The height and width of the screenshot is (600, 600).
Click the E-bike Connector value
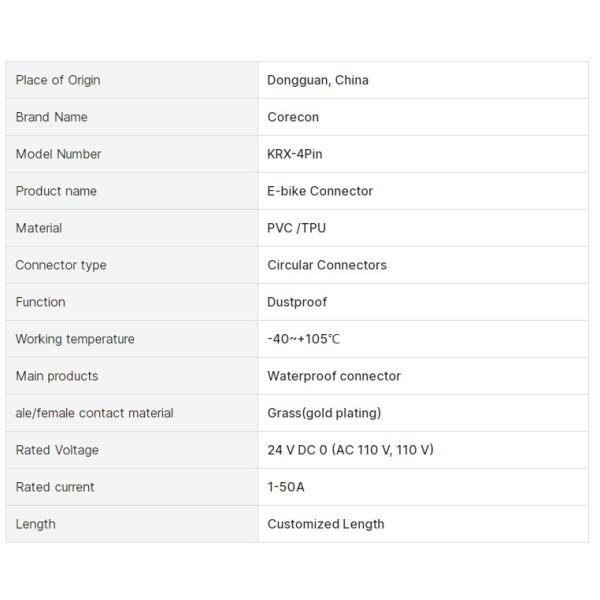pyautogui.click(x=320, y=191)
